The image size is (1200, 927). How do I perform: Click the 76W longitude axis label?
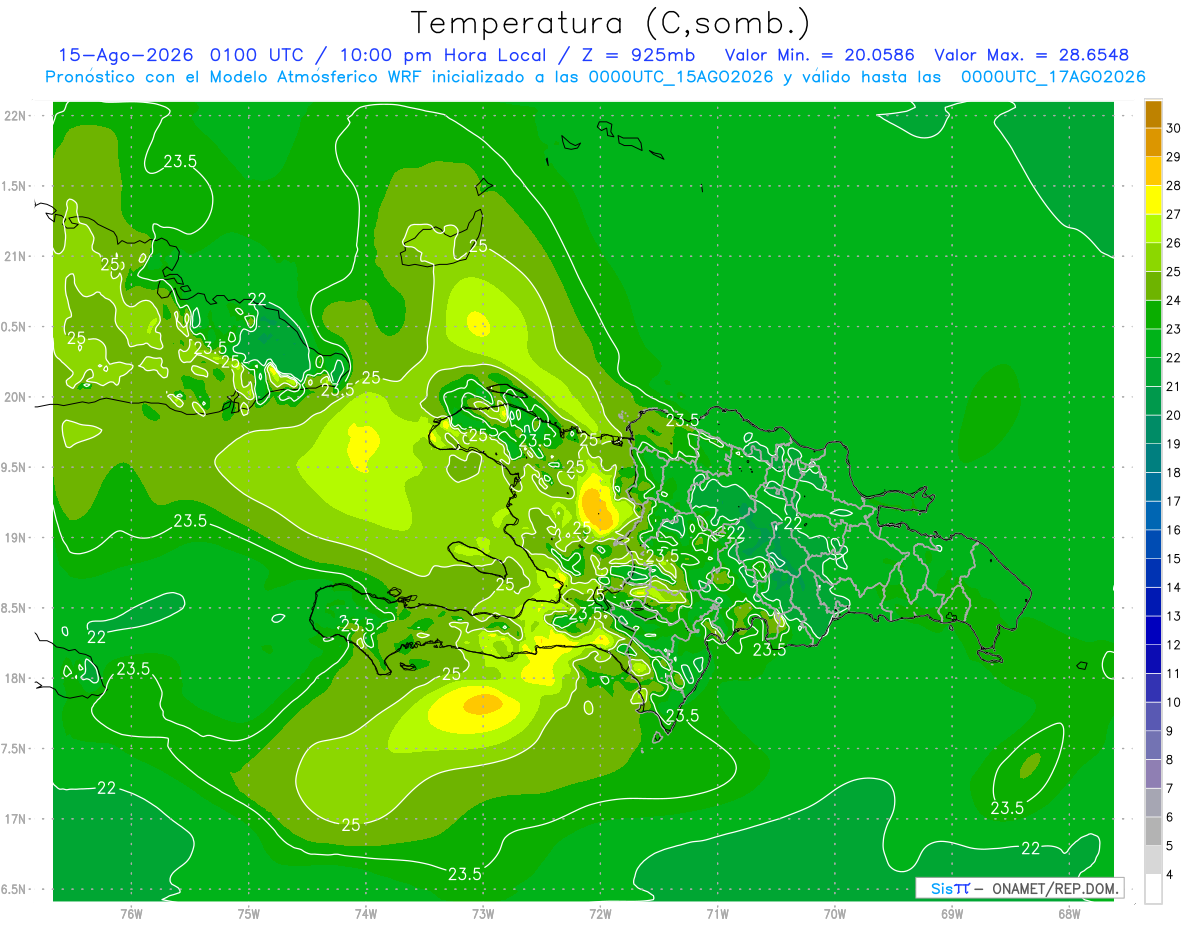click(131, 913)
